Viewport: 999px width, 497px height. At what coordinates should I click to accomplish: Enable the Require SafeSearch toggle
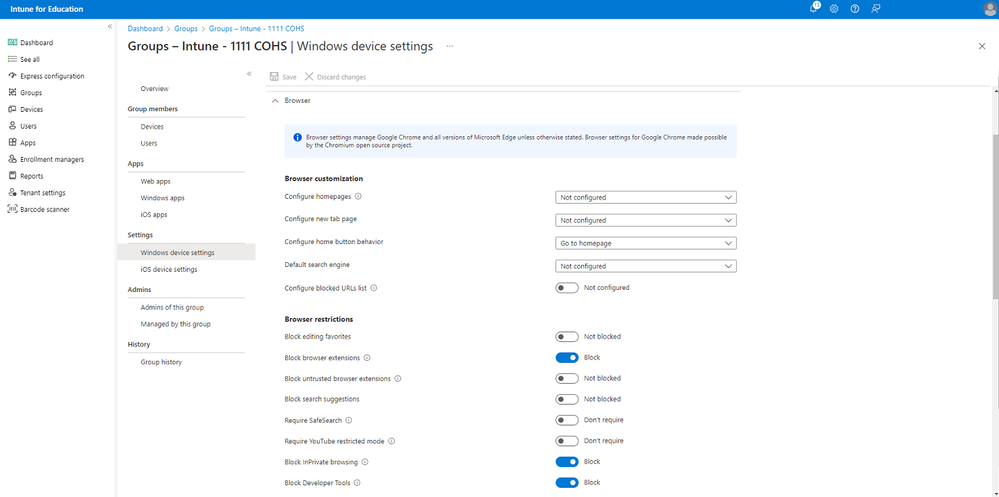[x=567, y=420]
